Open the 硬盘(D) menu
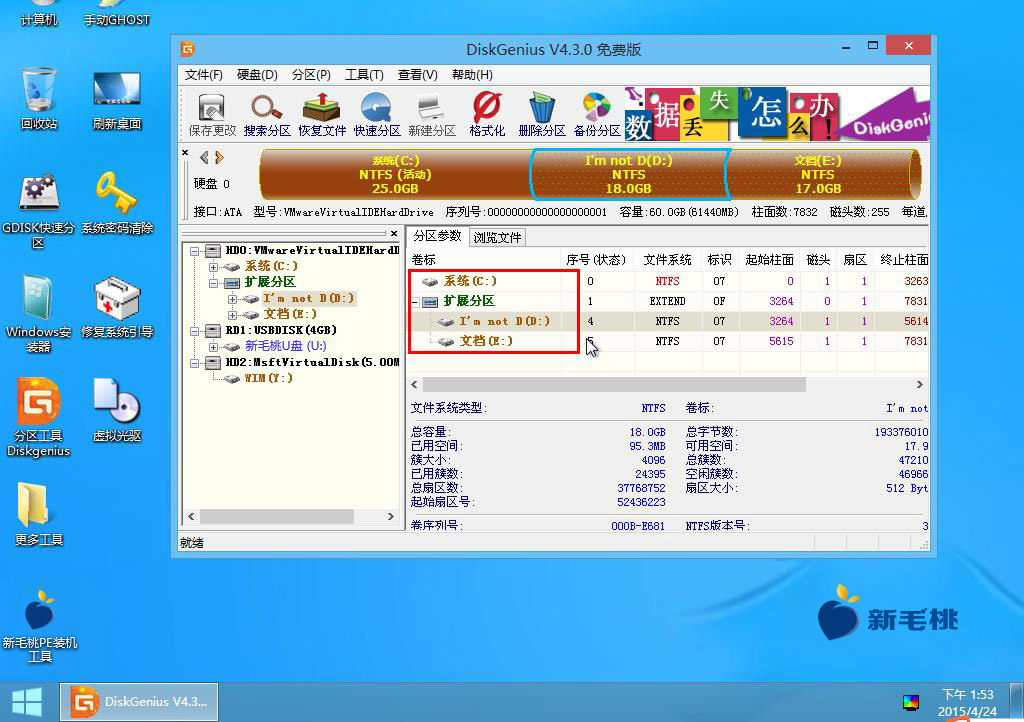Viewport: 1024px width, 722px height. click(x=257, y=75)
